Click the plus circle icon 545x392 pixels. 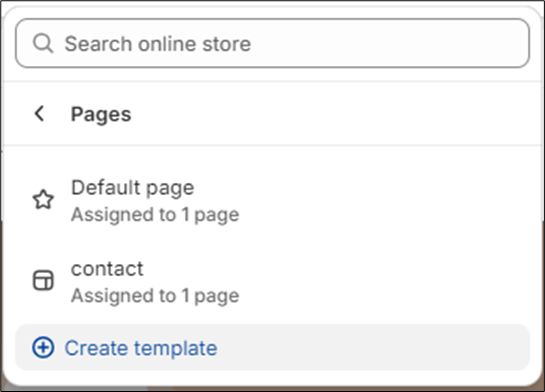pyautogui.click(x=43, y=347)
